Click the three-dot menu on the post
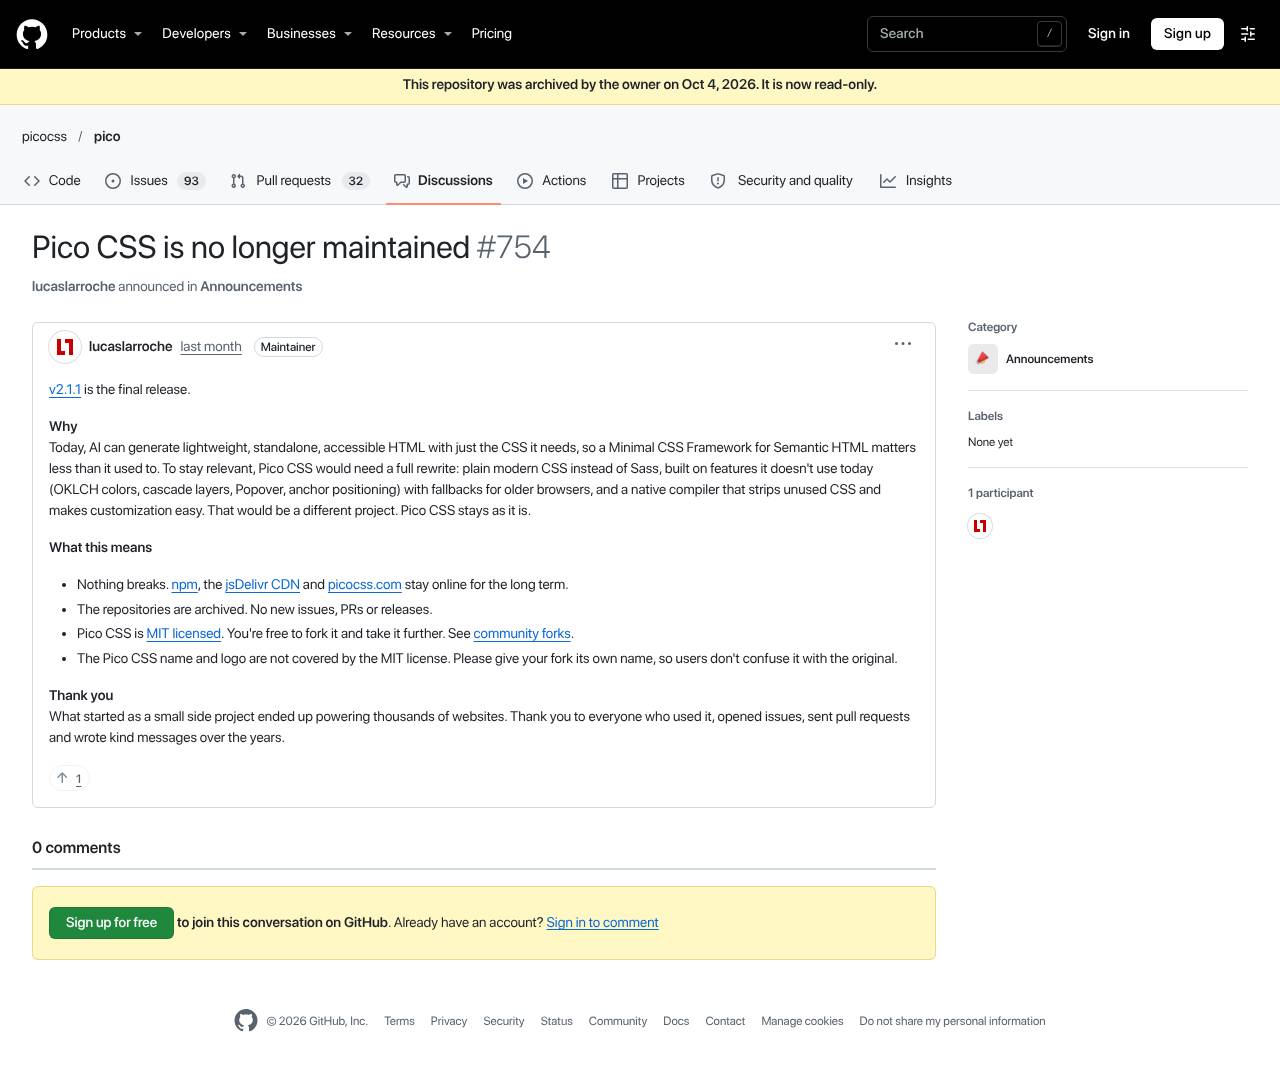 click(903, 343)
